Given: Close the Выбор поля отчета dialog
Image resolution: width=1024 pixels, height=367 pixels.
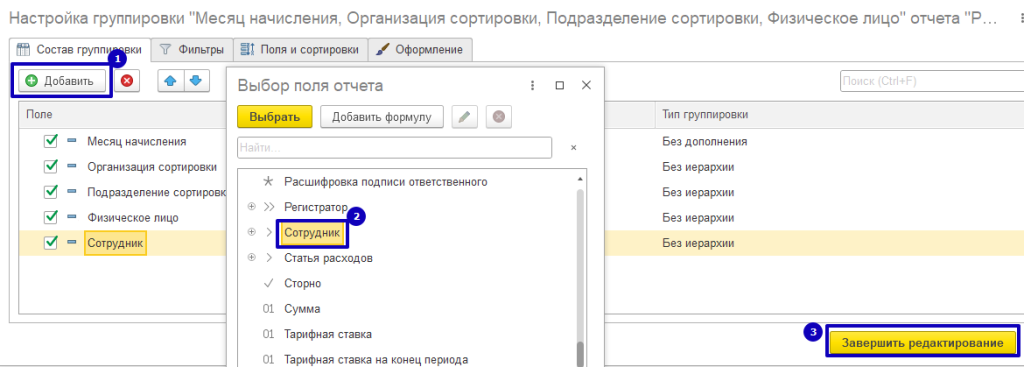Looking at the screenshot, I should coord(586,86).
